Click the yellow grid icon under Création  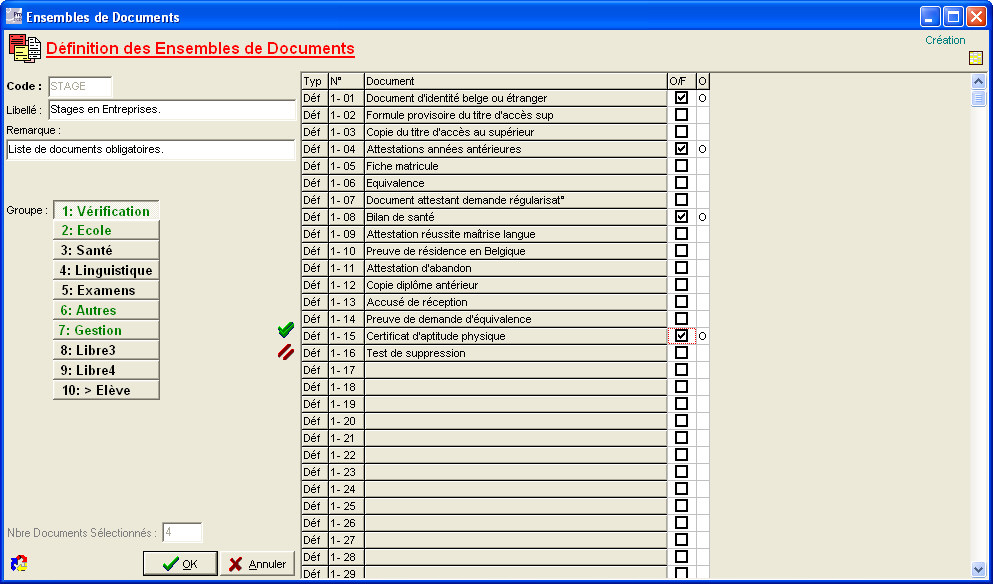975,58
